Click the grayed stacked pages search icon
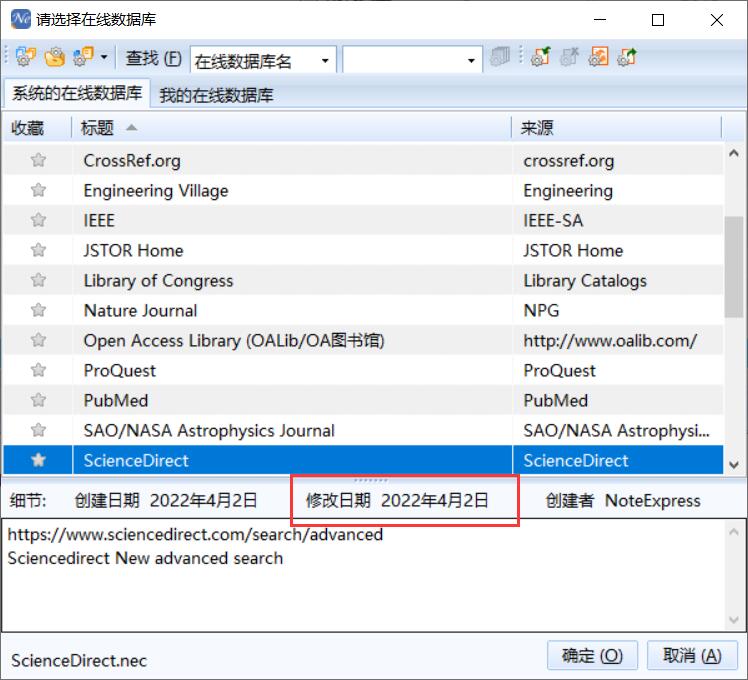Screen dimensions: 748x680 click(x=500, y=57)
